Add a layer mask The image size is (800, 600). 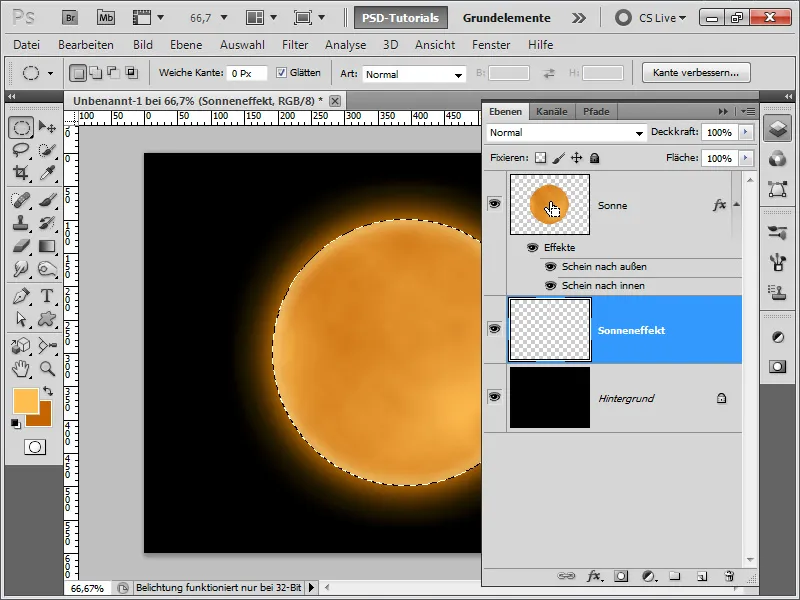621,576
